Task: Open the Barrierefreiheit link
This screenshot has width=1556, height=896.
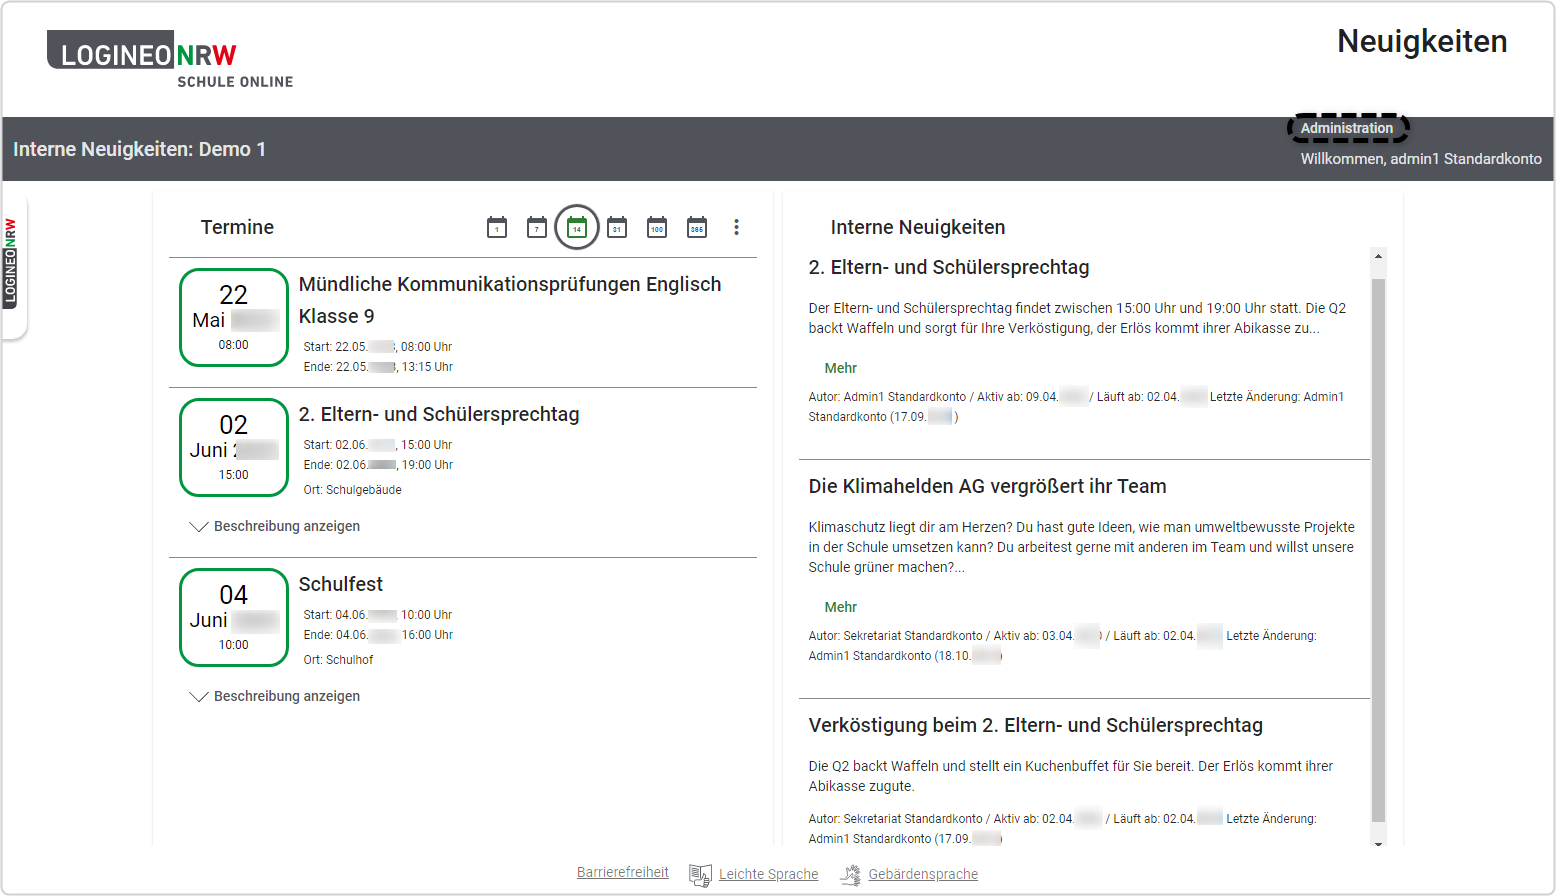Action: [x=623, y=873]
